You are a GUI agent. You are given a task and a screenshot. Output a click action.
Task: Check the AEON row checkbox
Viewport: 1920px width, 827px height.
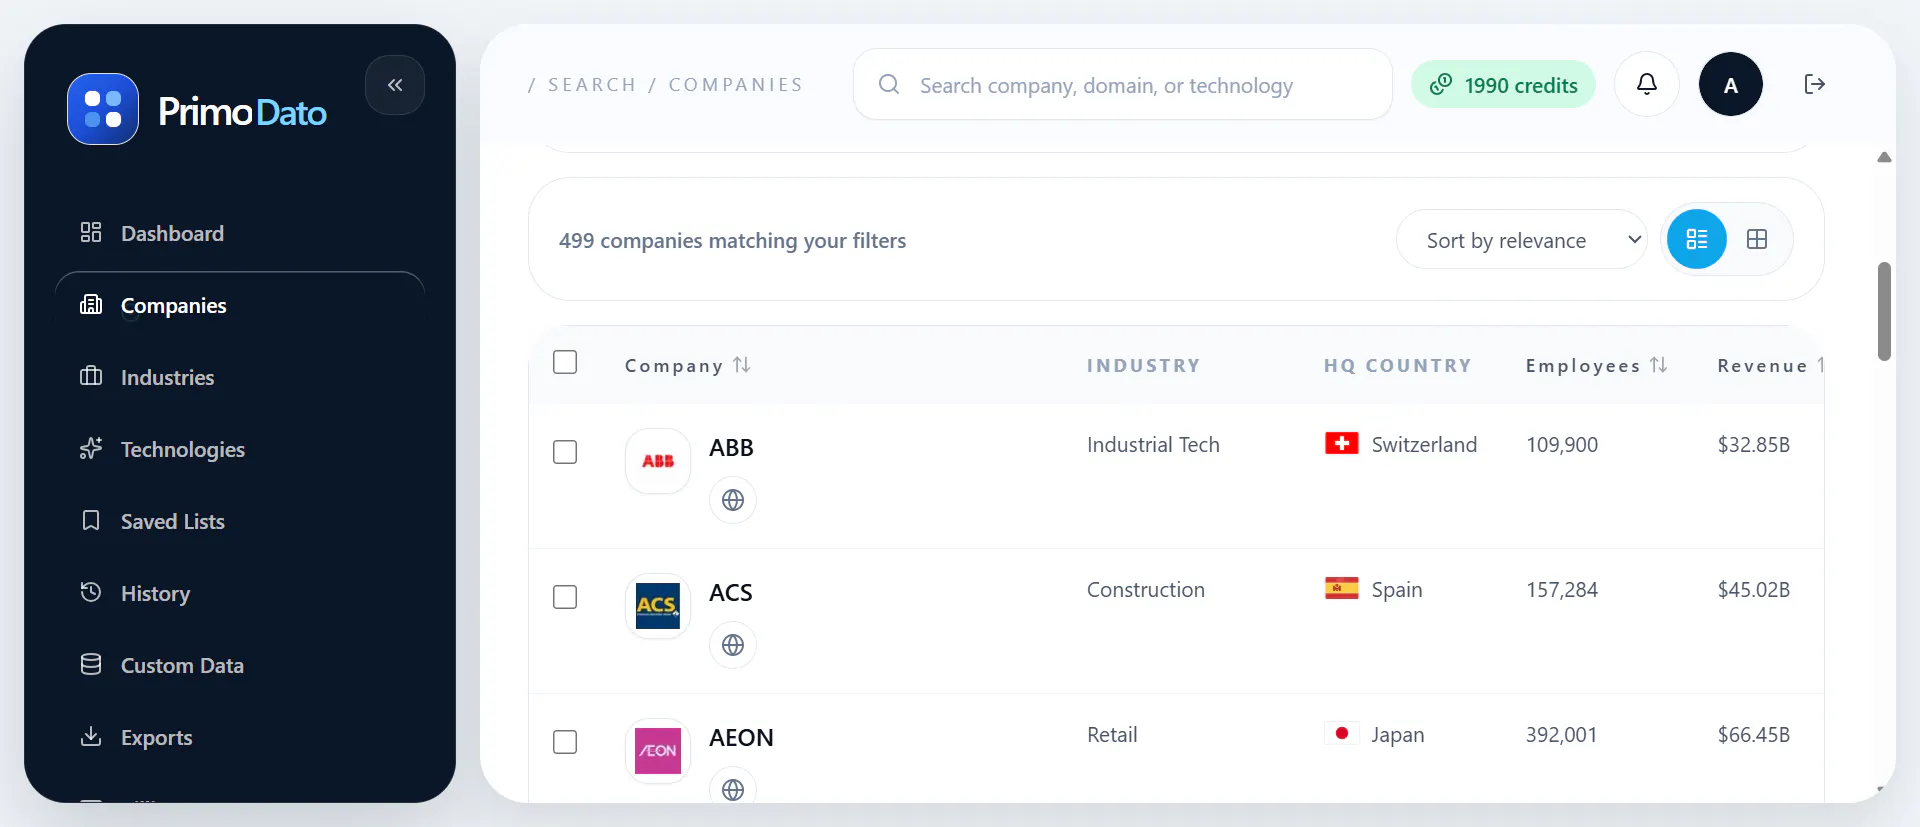click(x=565, y=742)
